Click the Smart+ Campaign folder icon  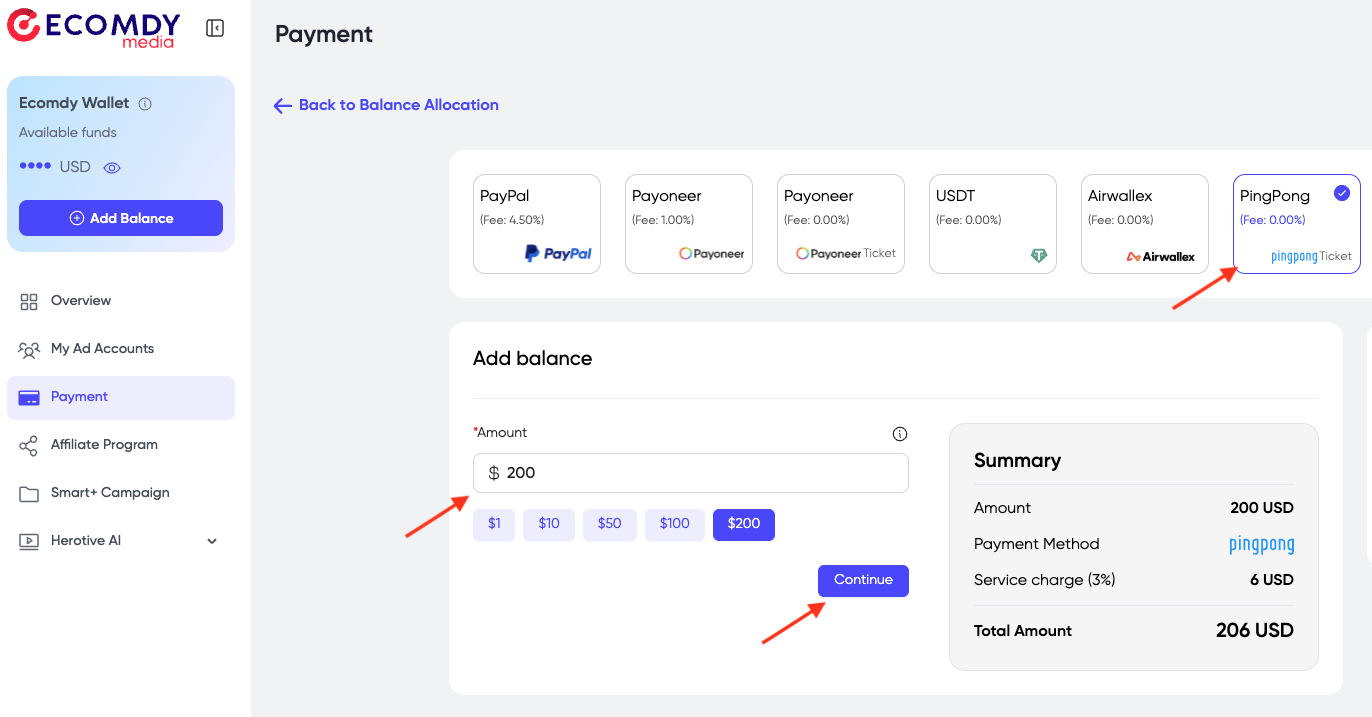pos(29,493)
